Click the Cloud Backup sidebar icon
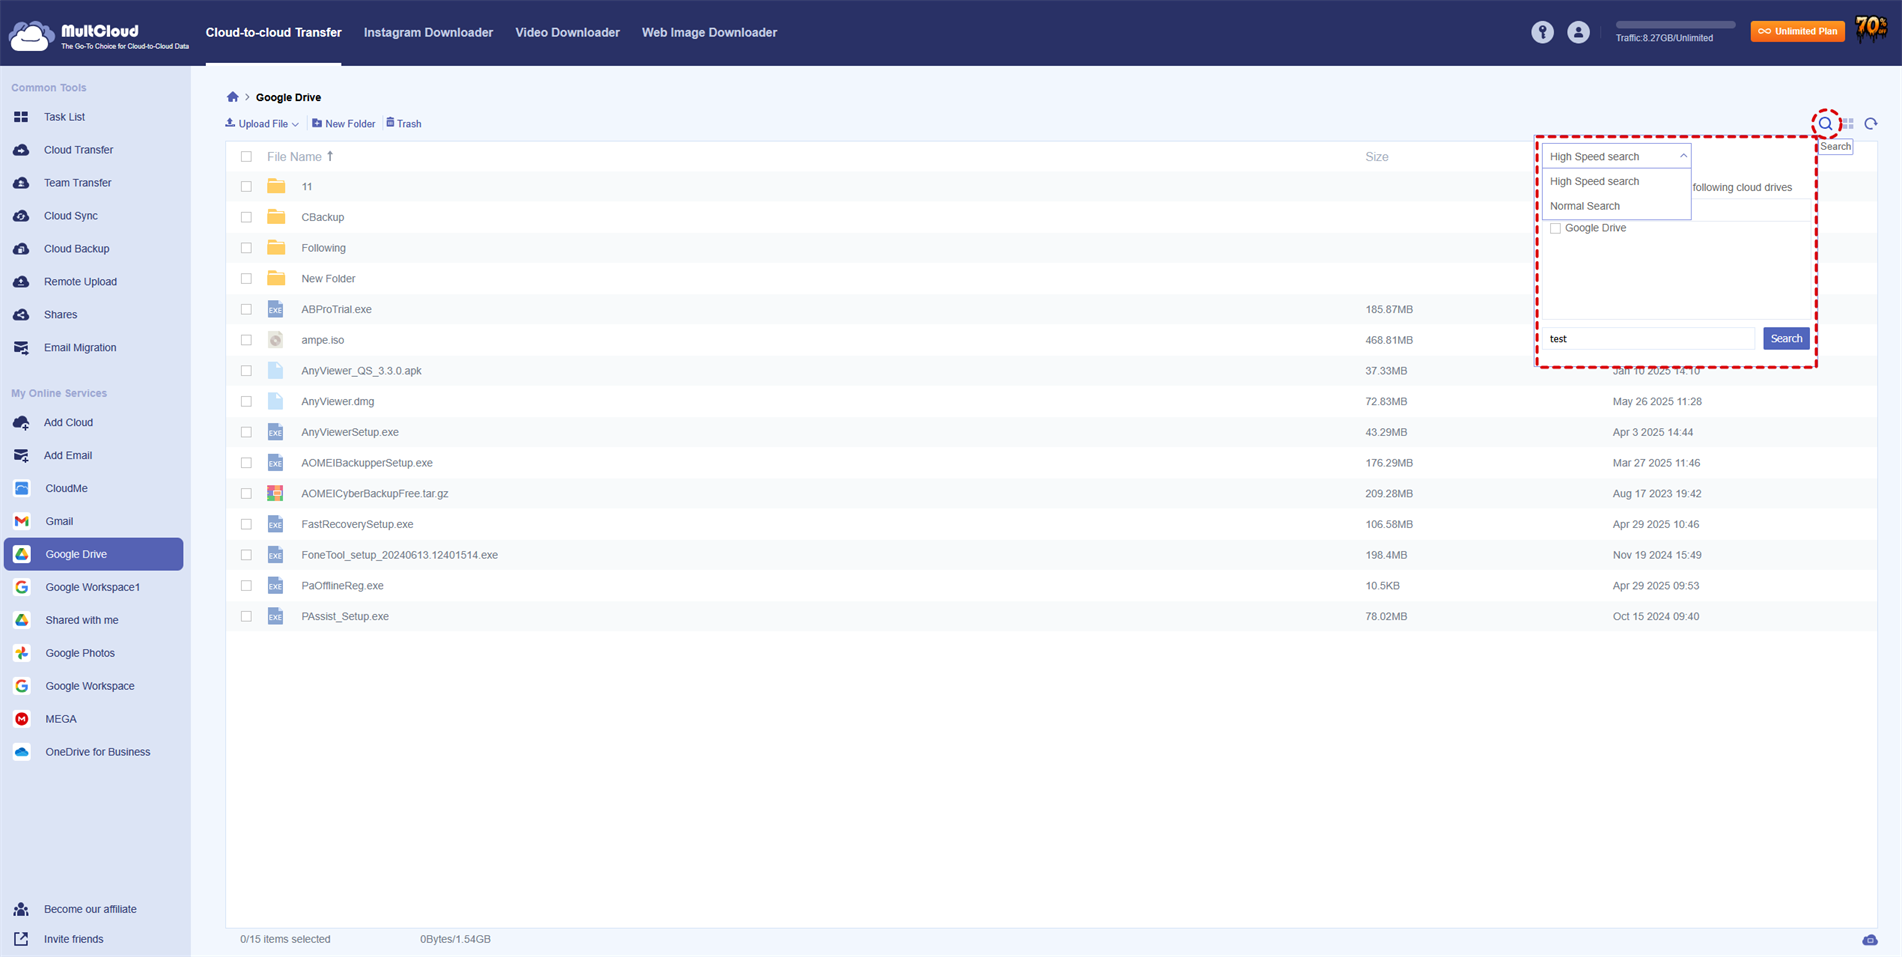Screen dimensions: 1902x957 point(21,249)
